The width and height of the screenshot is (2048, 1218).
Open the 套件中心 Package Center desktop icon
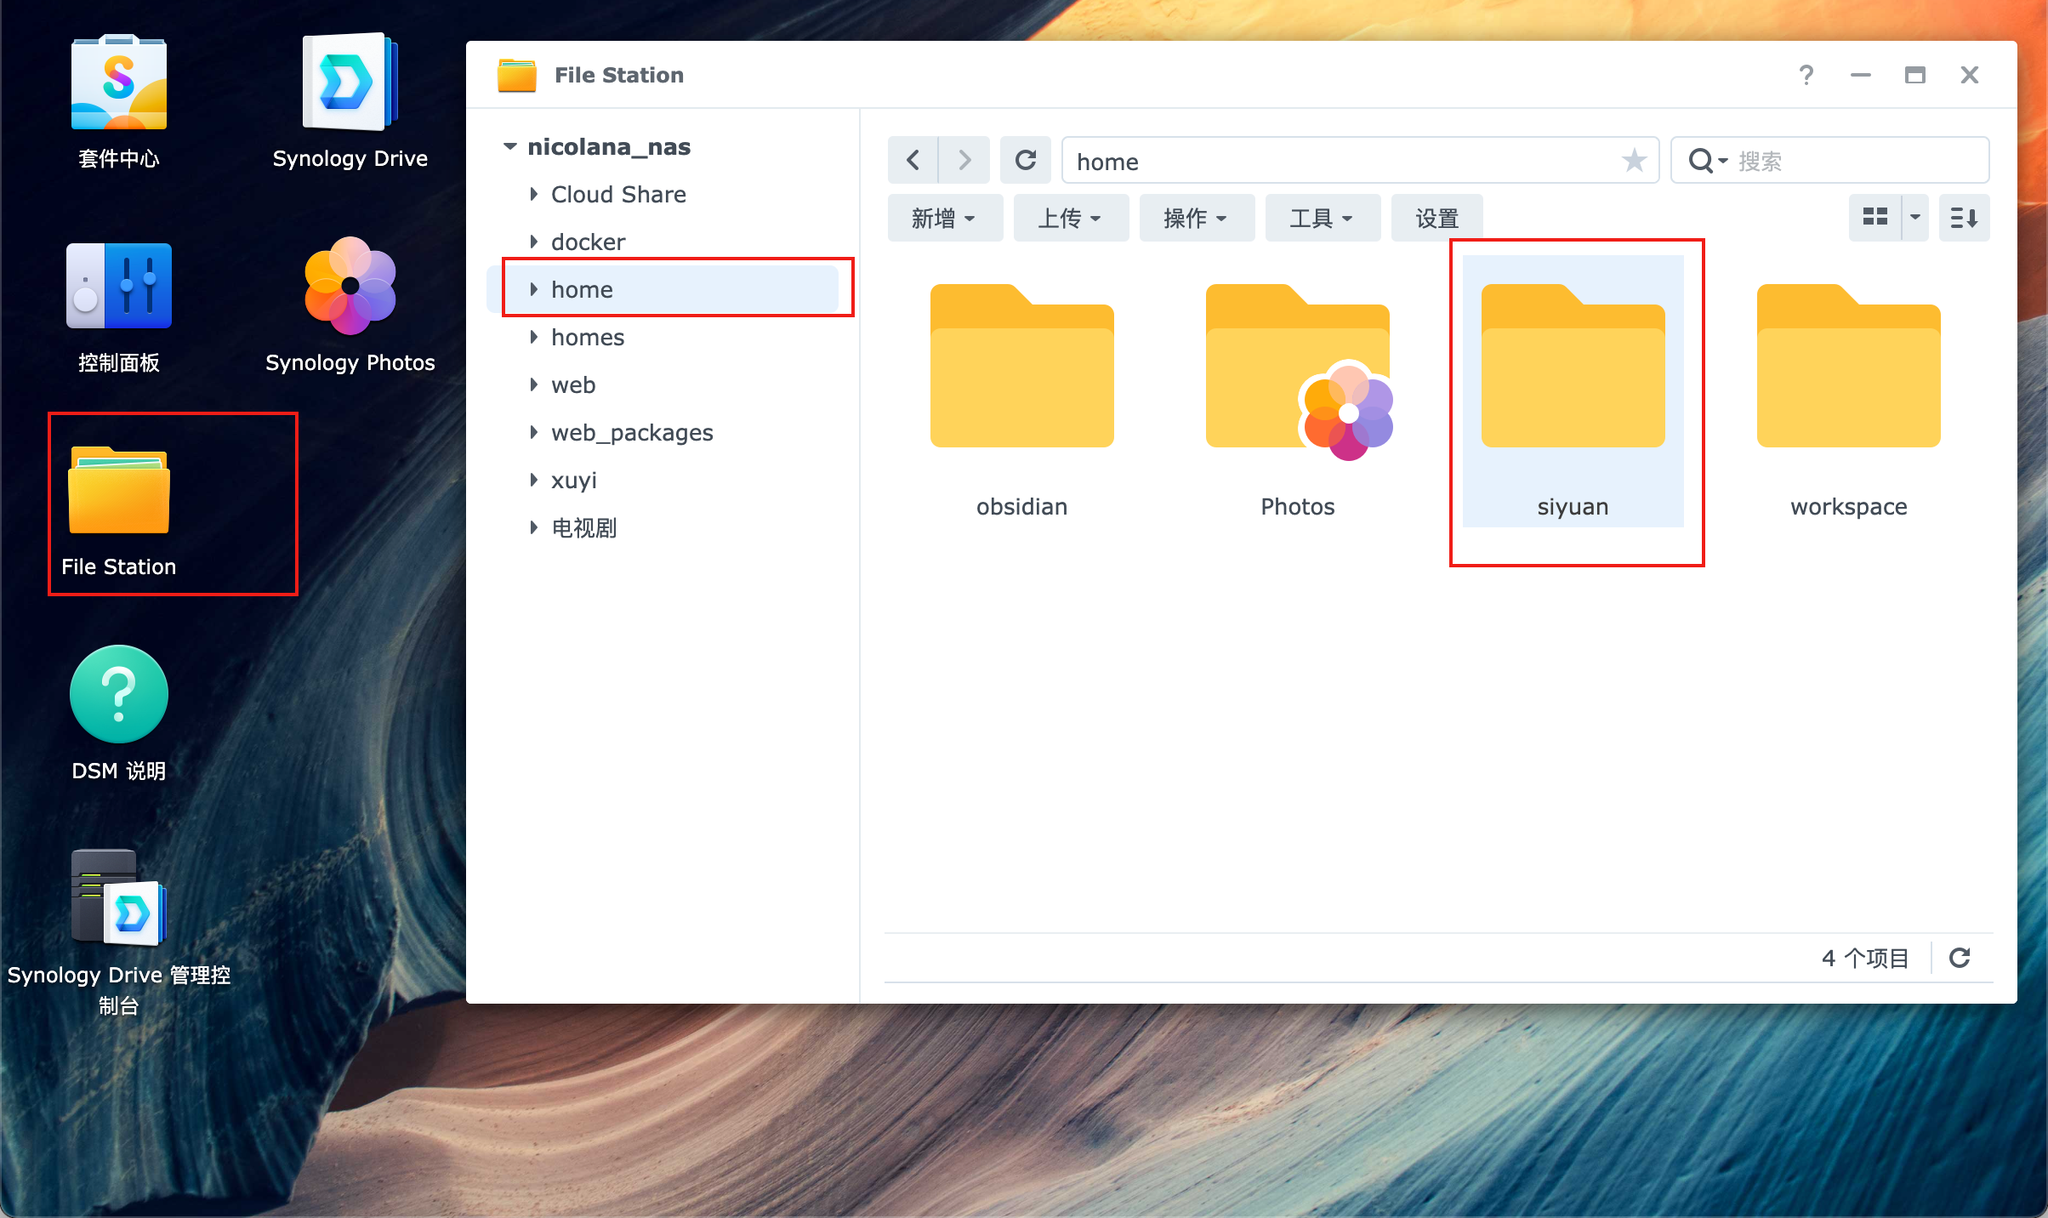click(x=118, y=84)
